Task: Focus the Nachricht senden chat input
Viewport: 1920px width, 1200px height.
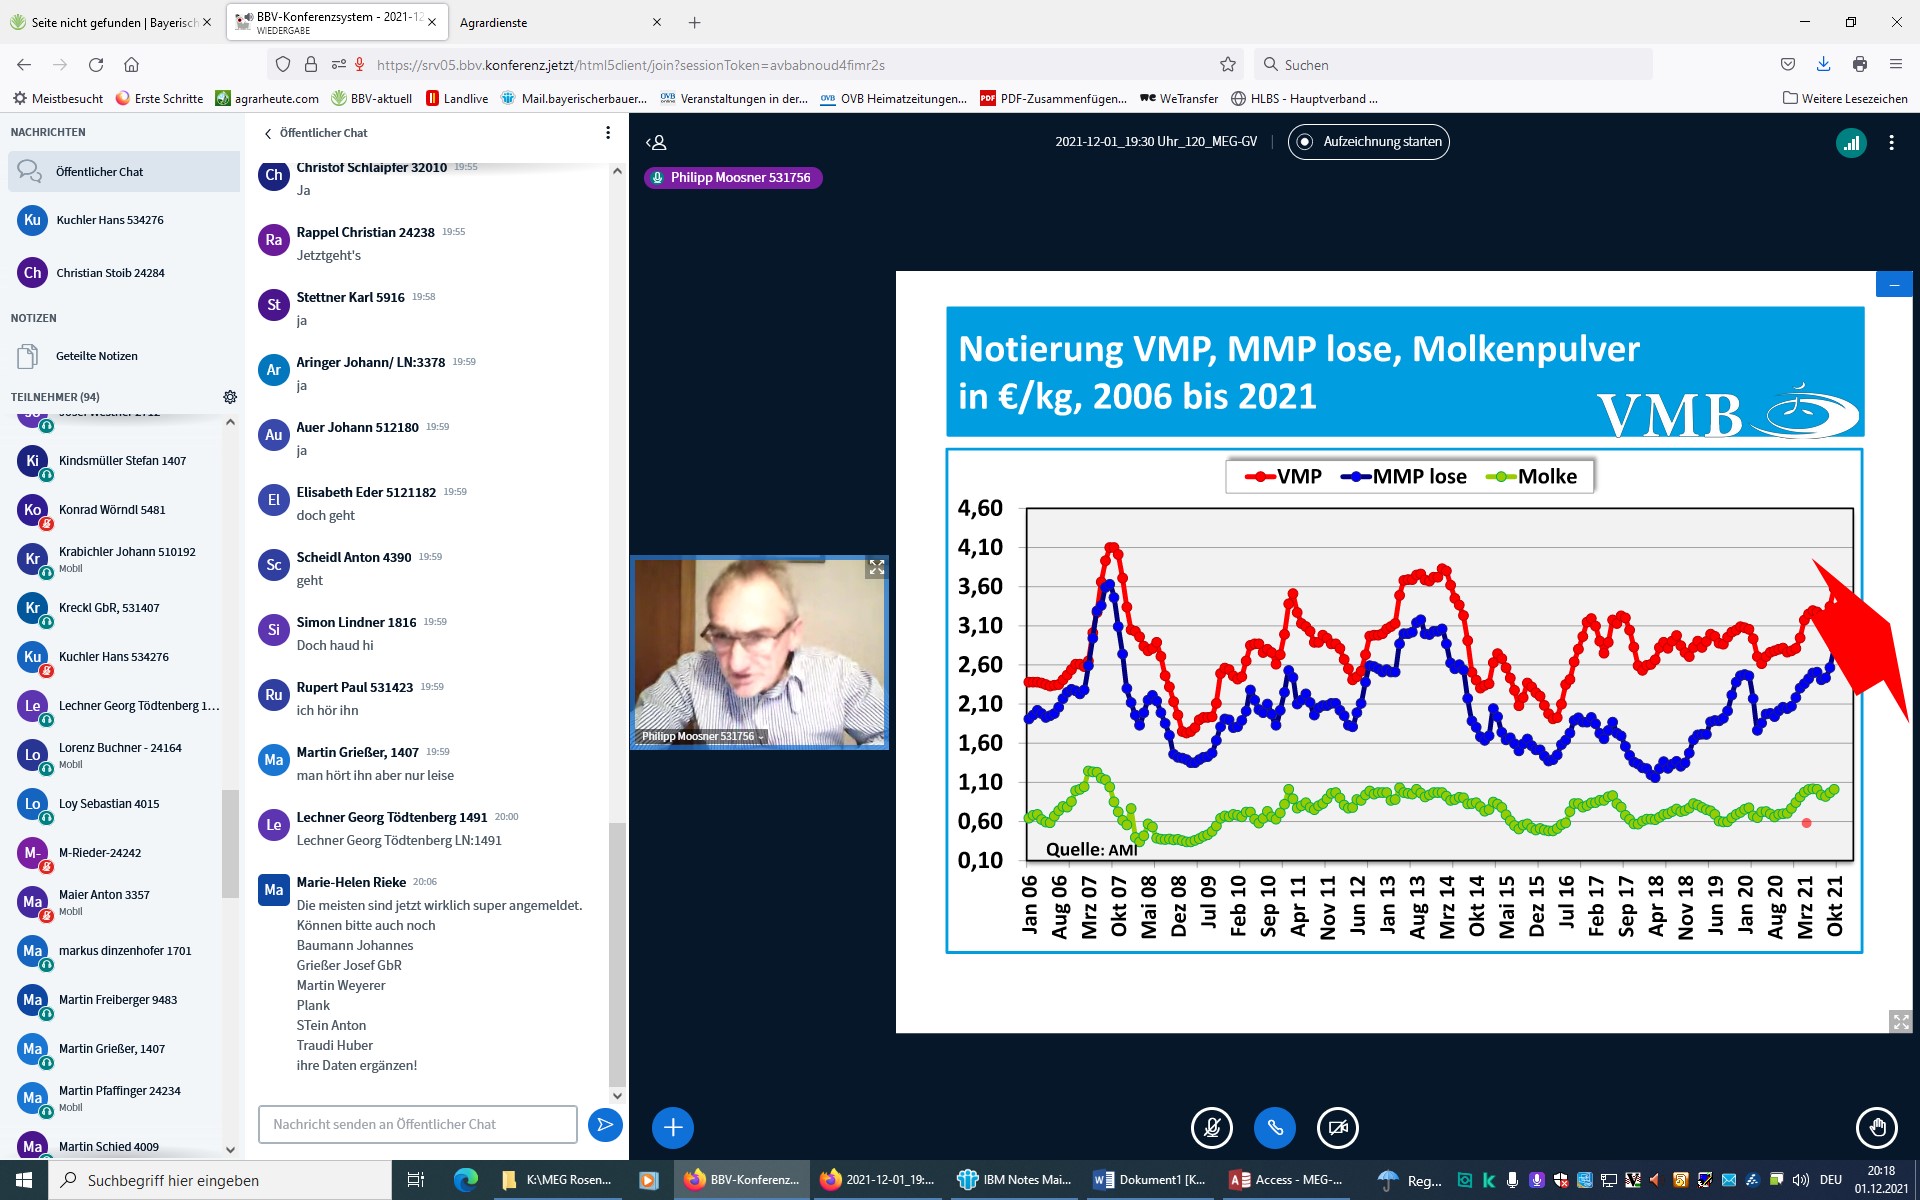Action: pos(418,1124)
